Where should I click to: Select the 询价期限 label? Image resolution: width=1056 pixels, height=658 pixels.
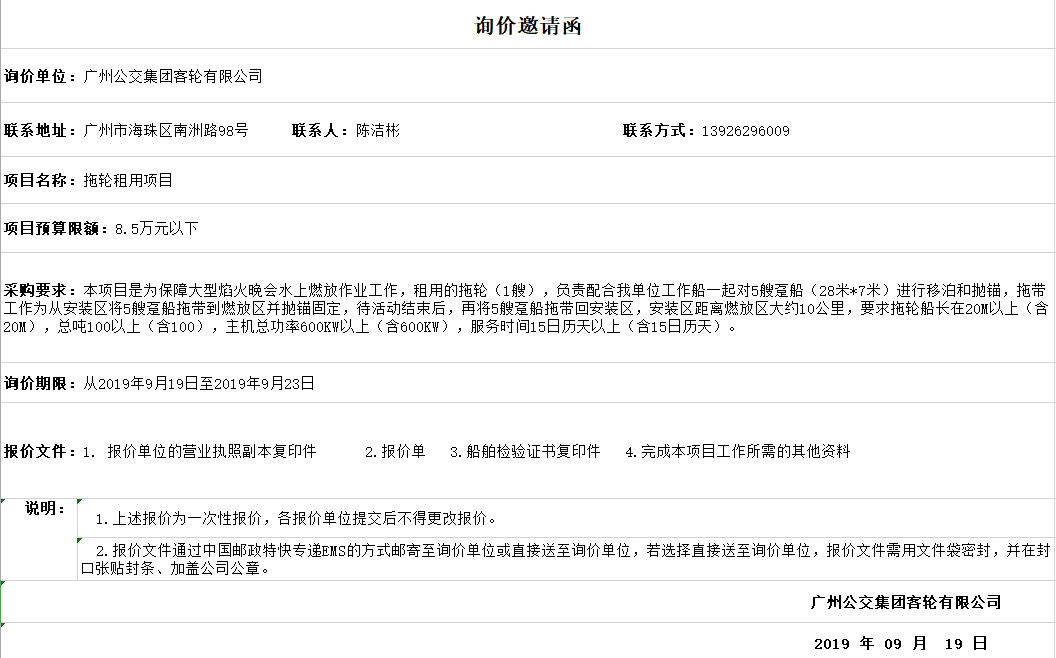[x=40, y=383]
